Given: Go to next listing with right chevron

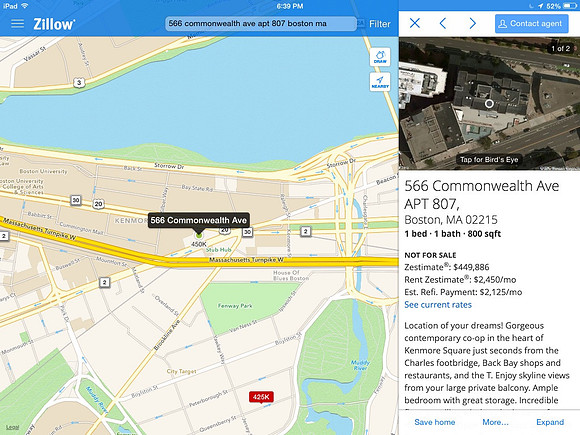Looking at the screenshot, I should (472, 23).
